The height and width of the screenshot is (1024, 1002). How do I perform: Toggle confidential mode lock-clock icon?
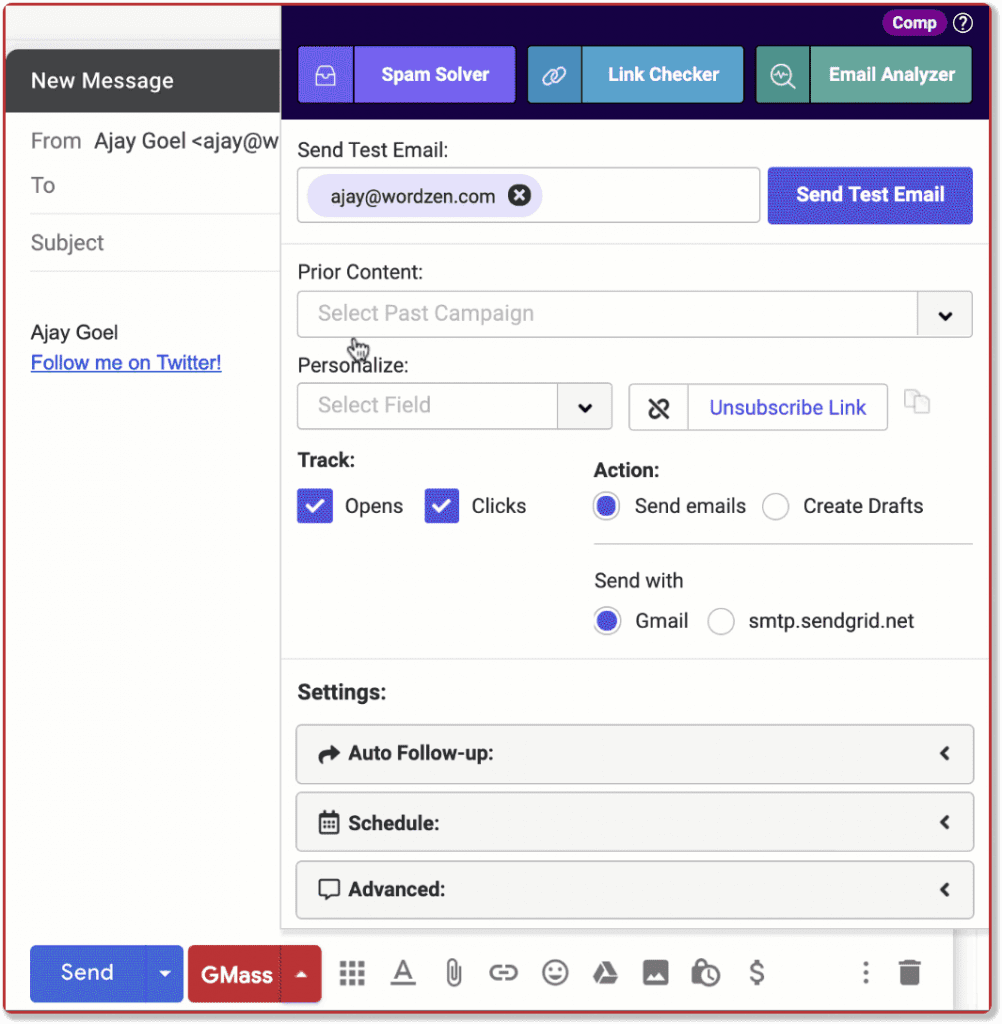[x=705, y=973]
